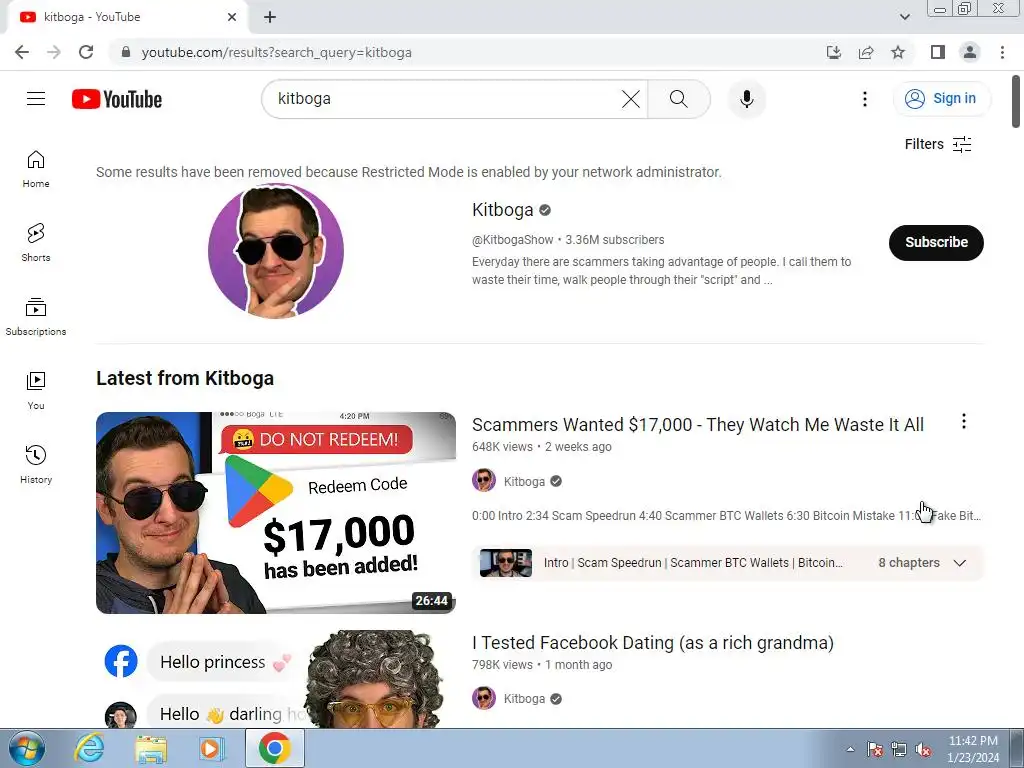
Task: Open the You section in sidebar
Action: pyautogui.click(x=36, y=391)
